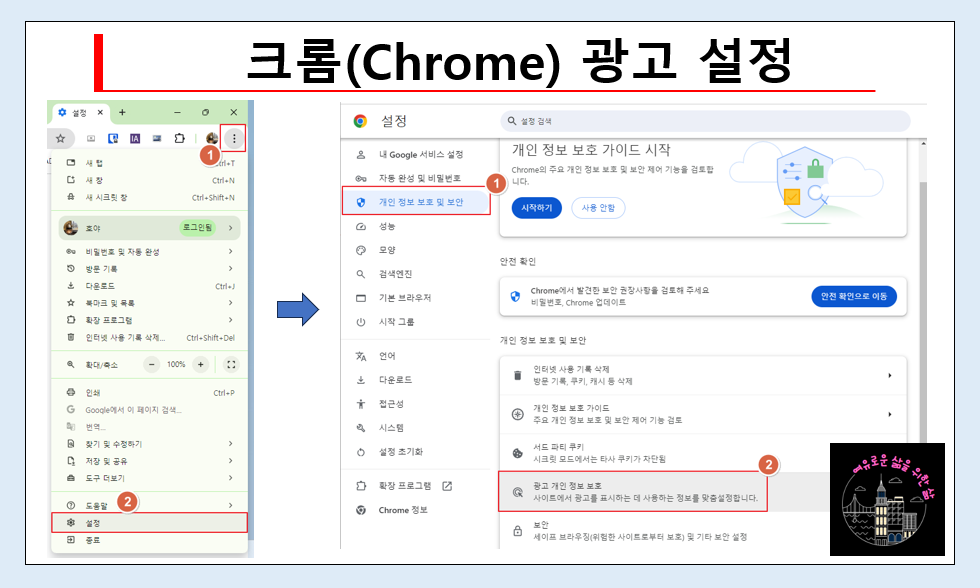The height and width of the screenshot is (588, 980).
Task: Click the cookie icon on 서드 파티 쿠키 row
Action: pyautogui.click(x=518, y=453)
